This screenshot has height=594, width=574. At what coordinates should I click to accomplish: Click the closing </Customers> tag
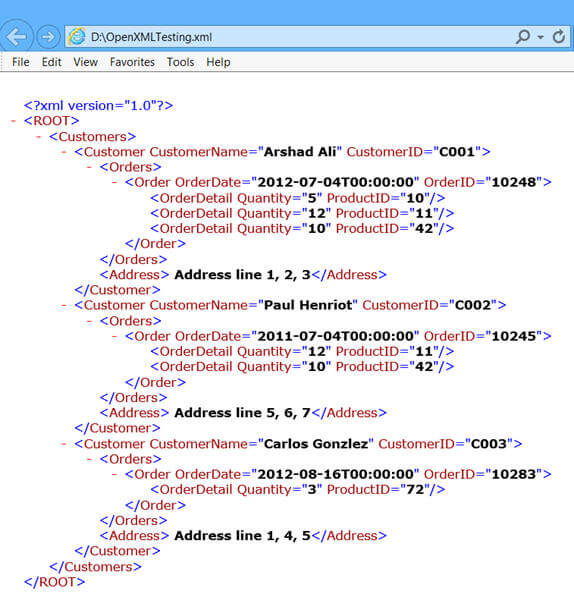95,567
